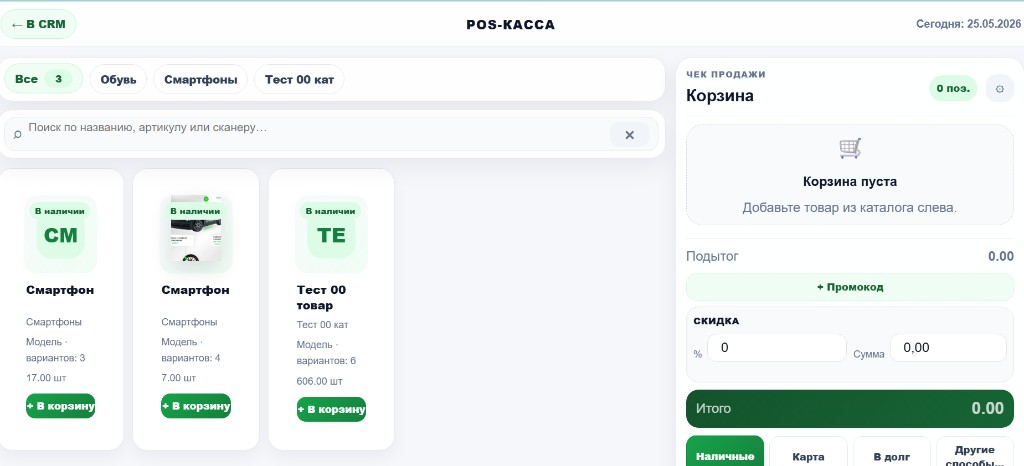Expand Другие способы payment options
This screenshot has height=466, width=1024.
point(974,456)
